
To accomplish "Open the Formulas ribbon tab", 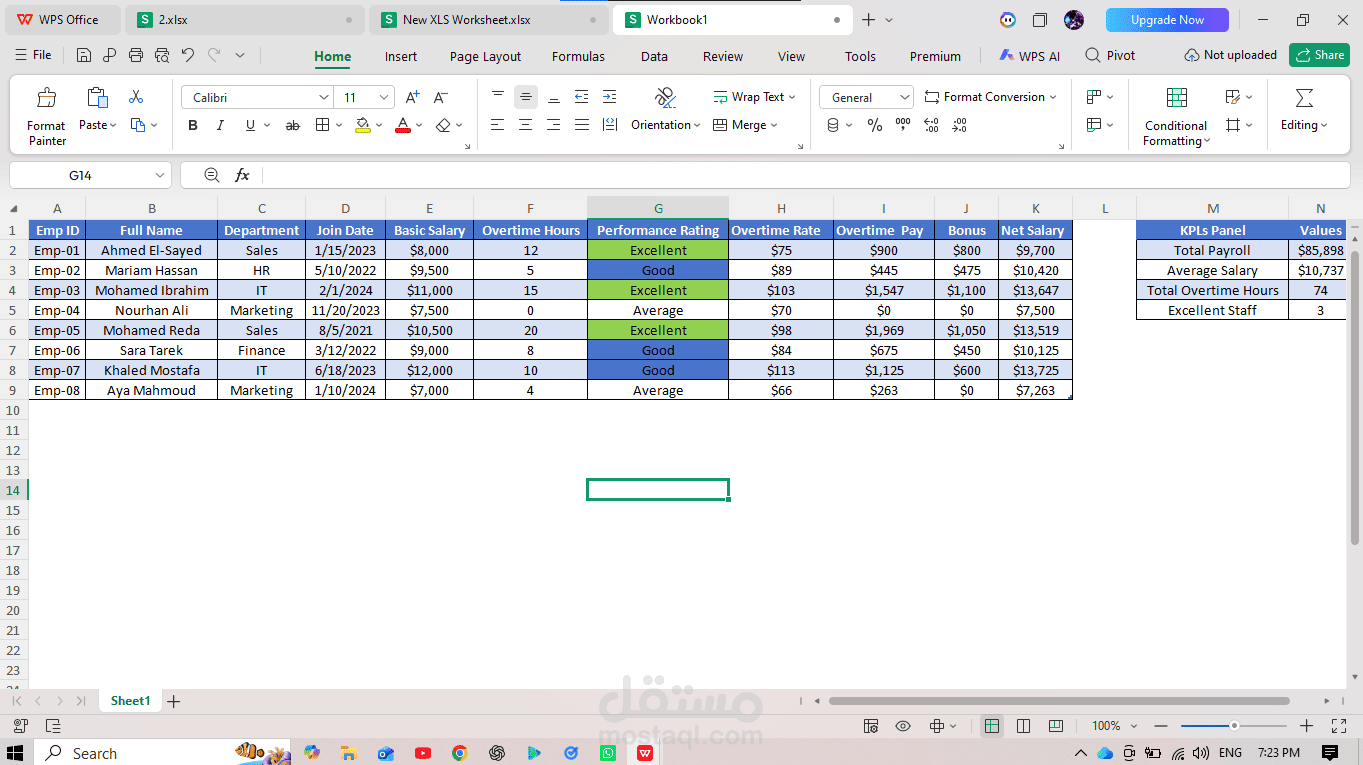I will tap(578, 56).
